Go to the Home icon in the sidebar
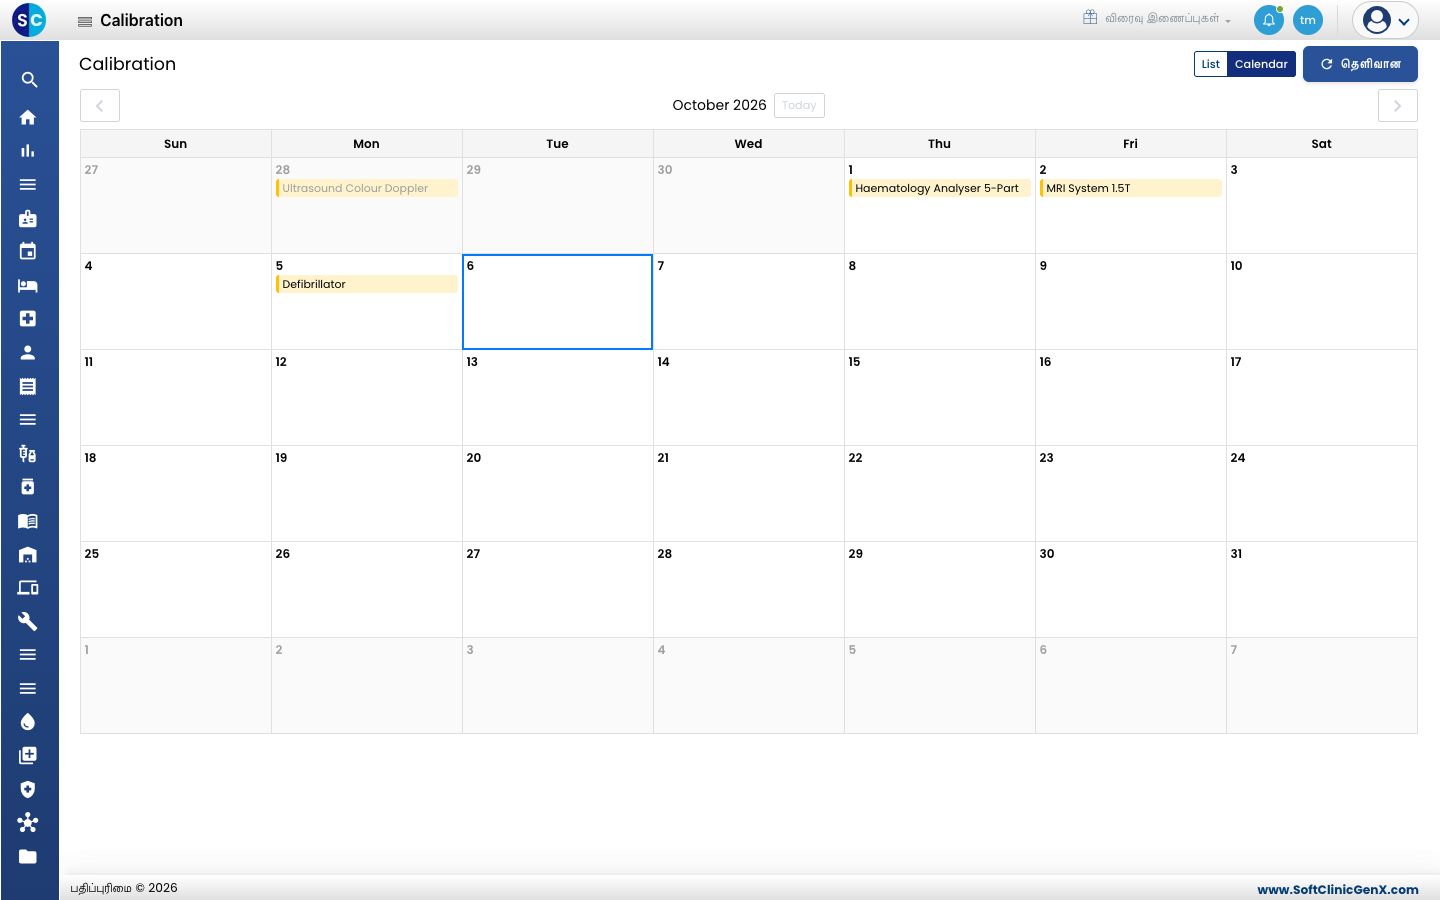This screenshot has width=1440, height=900. coord(28,117)
